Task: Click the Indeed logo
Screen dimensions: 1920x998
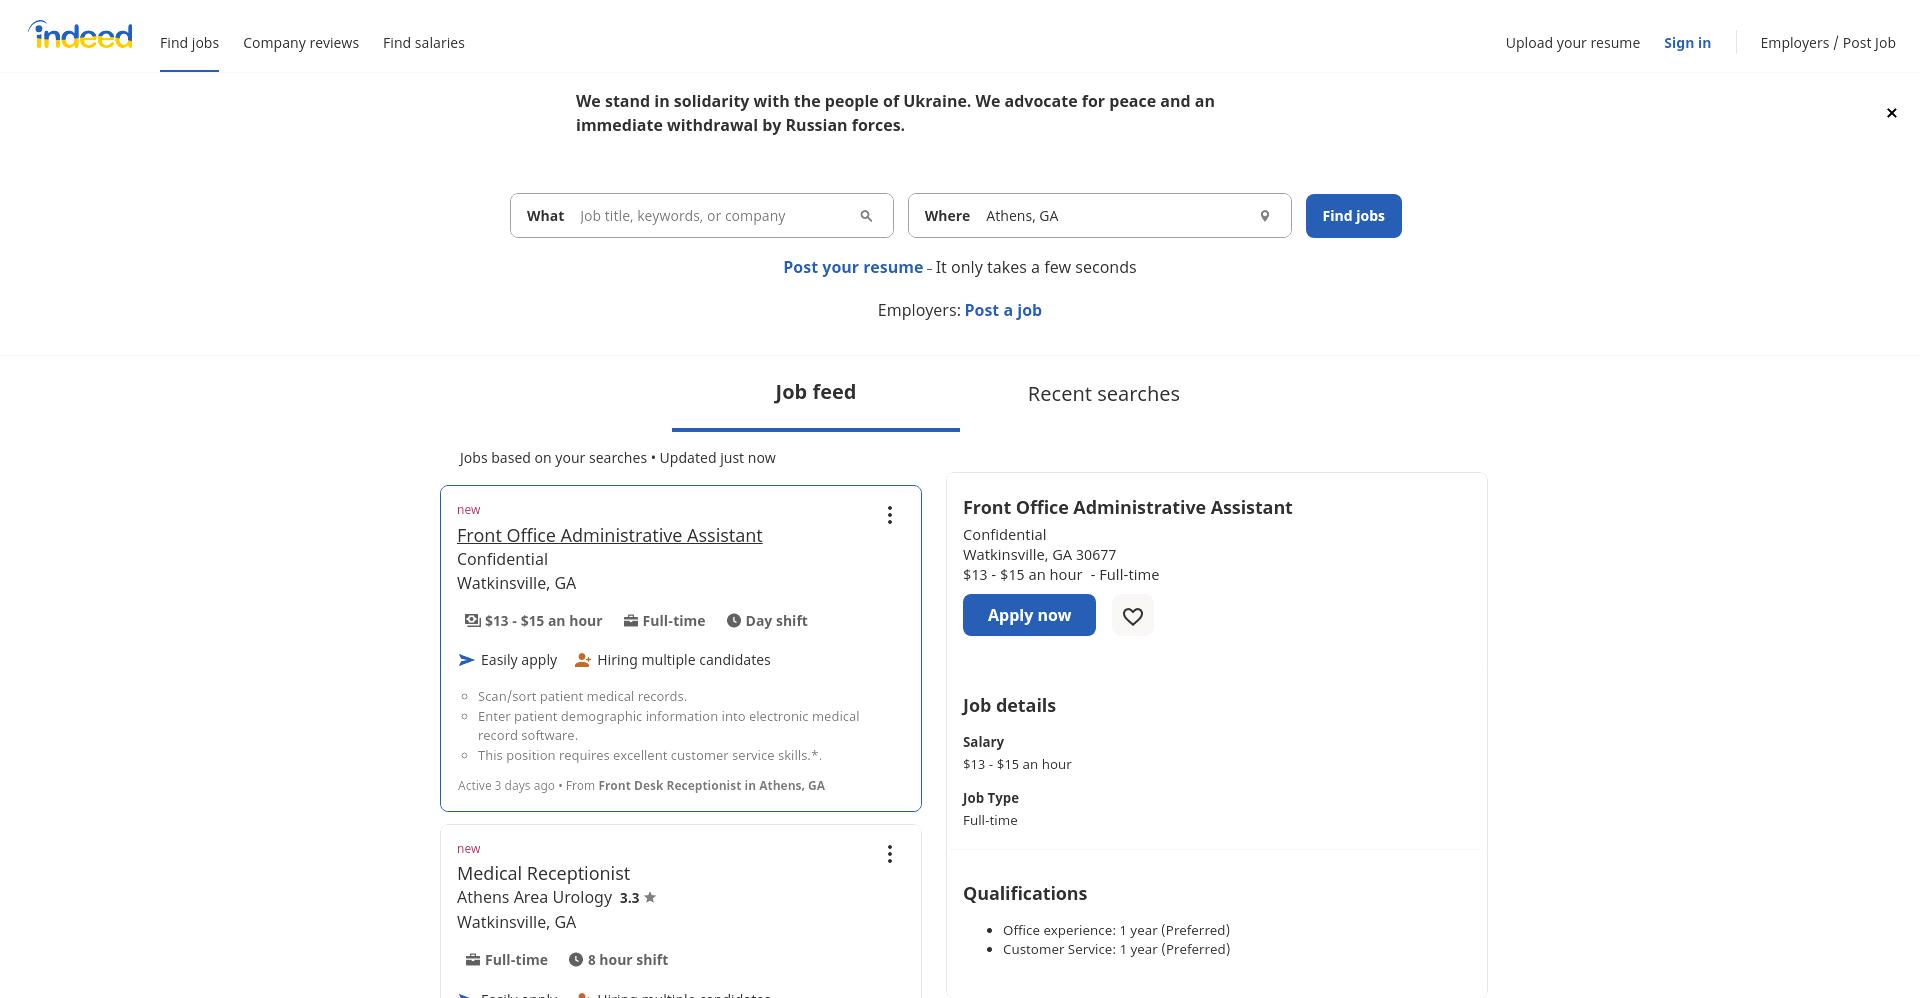Action: (81, 35)
